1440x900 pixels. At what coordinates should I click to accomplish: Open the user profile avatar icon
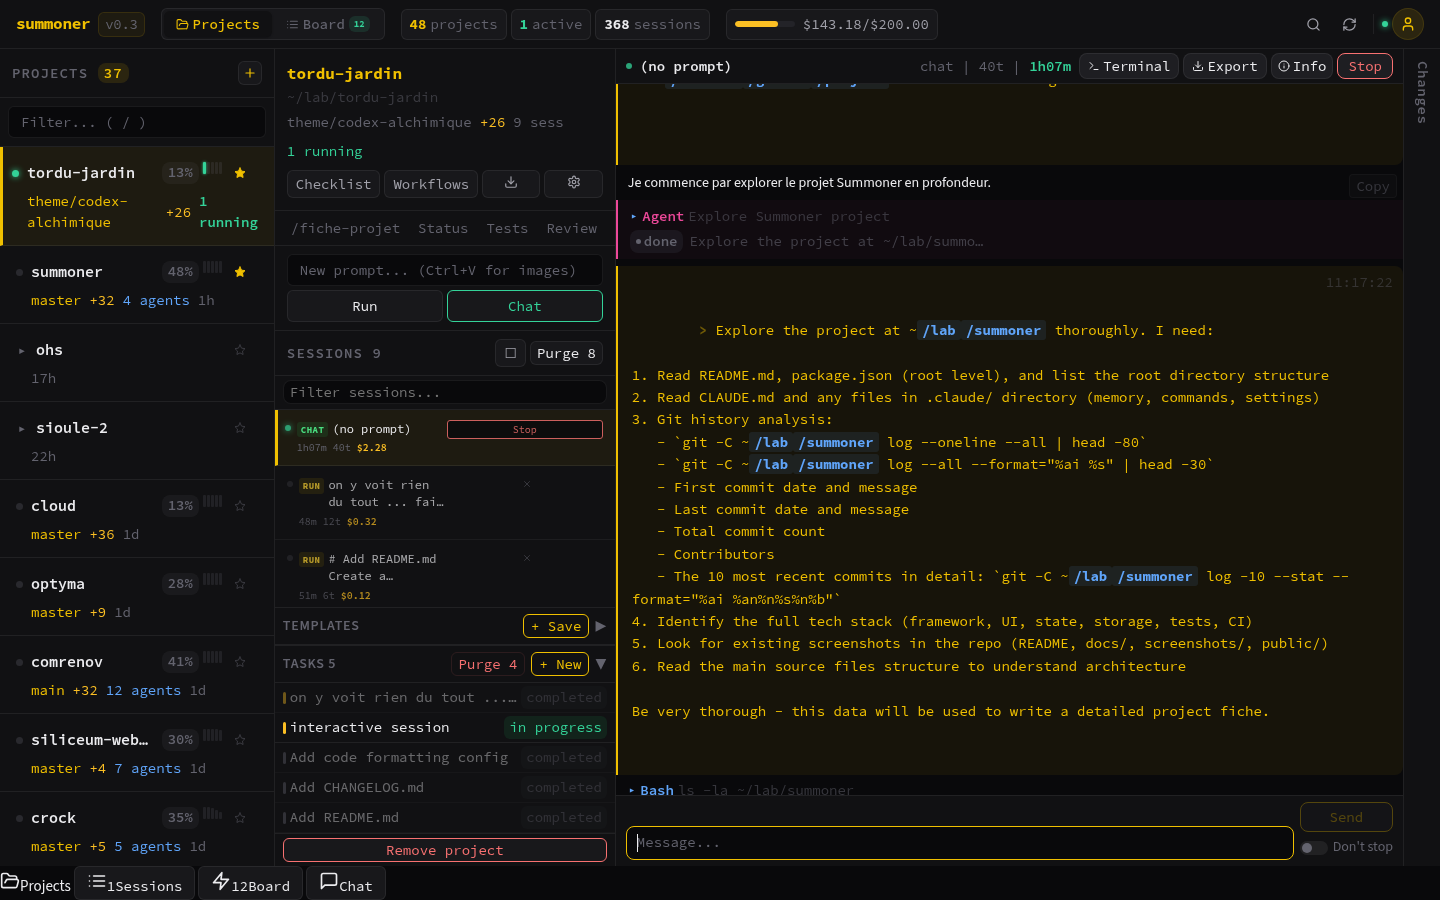1408,24
